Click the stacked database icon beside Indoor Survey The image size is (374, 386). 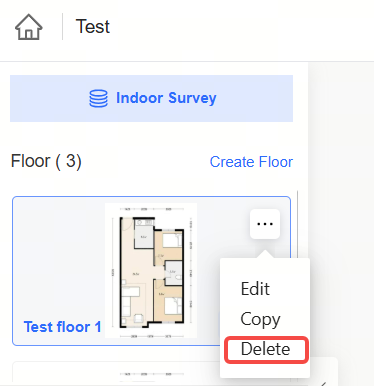coord(98,99)
